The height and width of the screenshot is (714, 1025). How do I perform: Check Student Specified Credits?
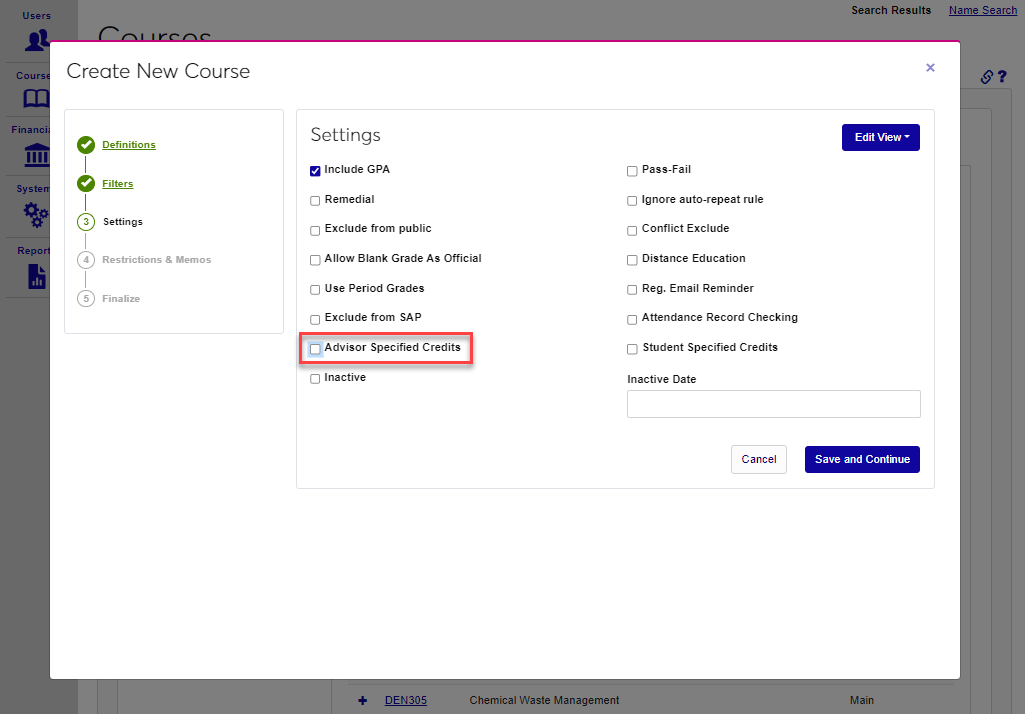coord(632,349)
